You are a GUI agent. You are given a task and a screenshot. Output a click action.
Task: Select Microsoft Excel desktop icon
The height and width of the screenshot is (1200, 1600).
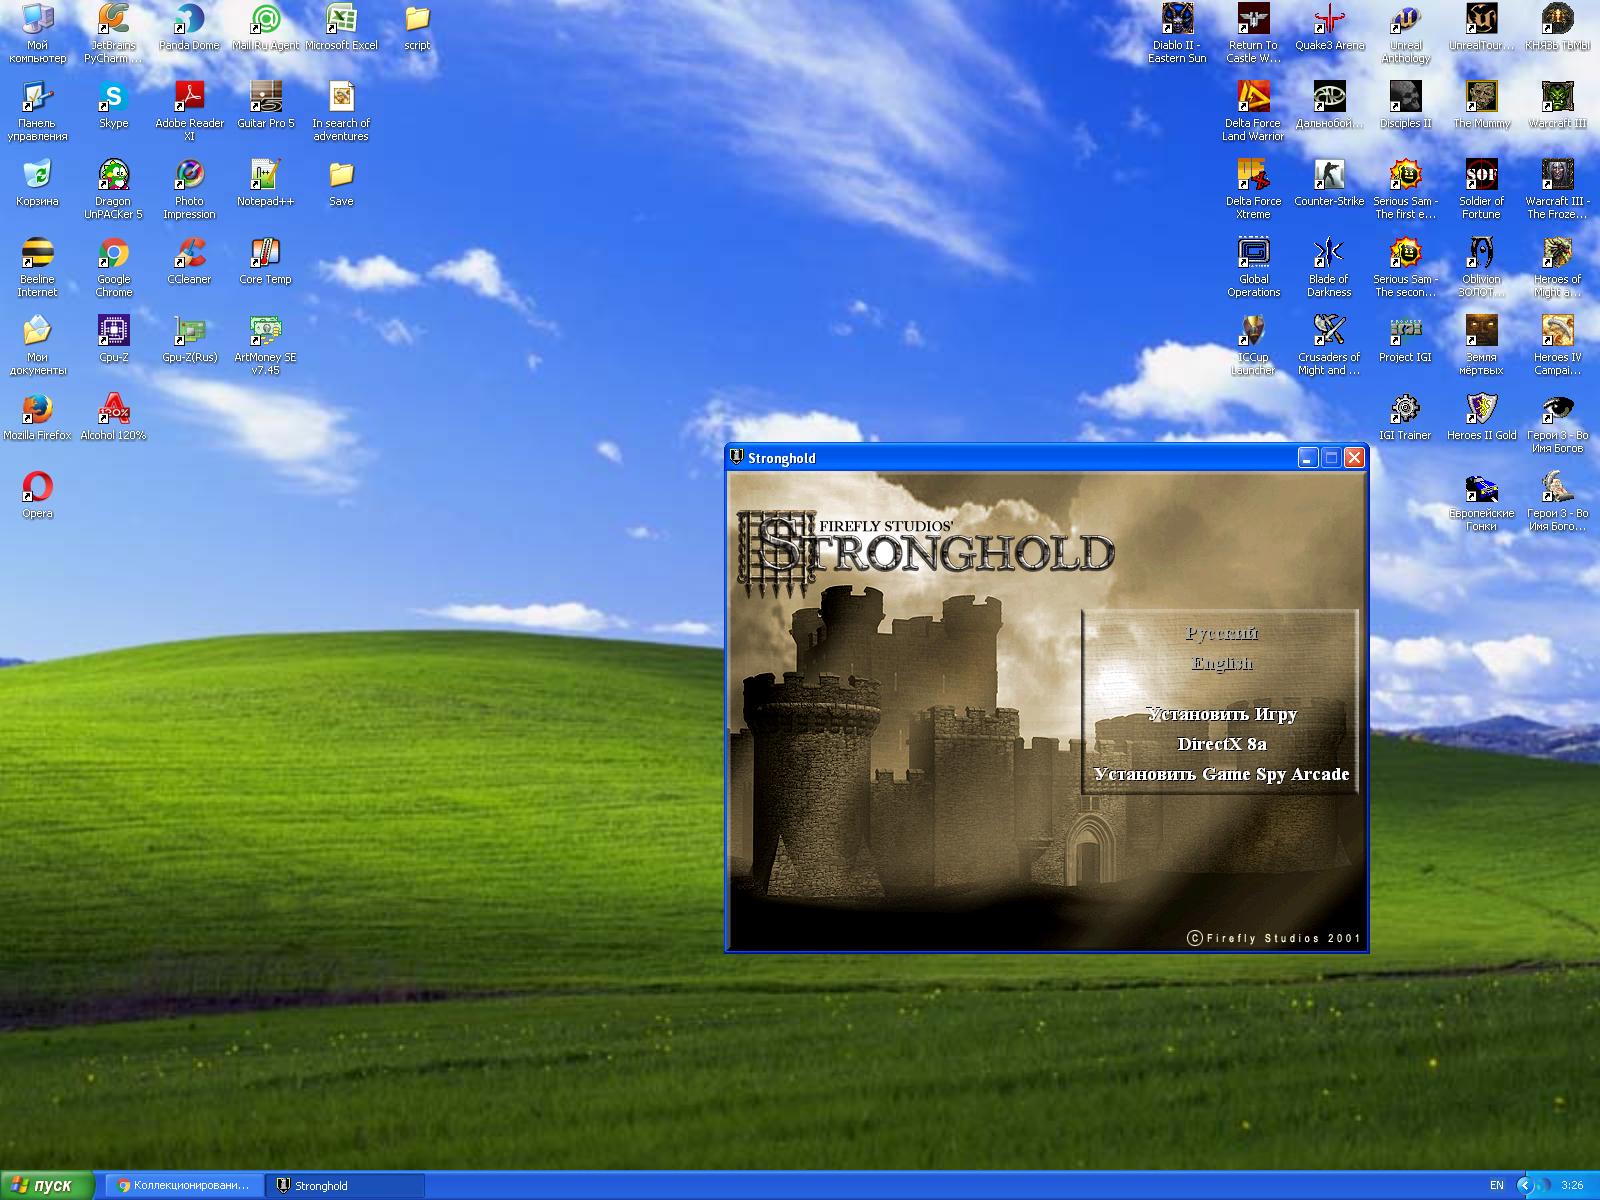pos(341,27)
